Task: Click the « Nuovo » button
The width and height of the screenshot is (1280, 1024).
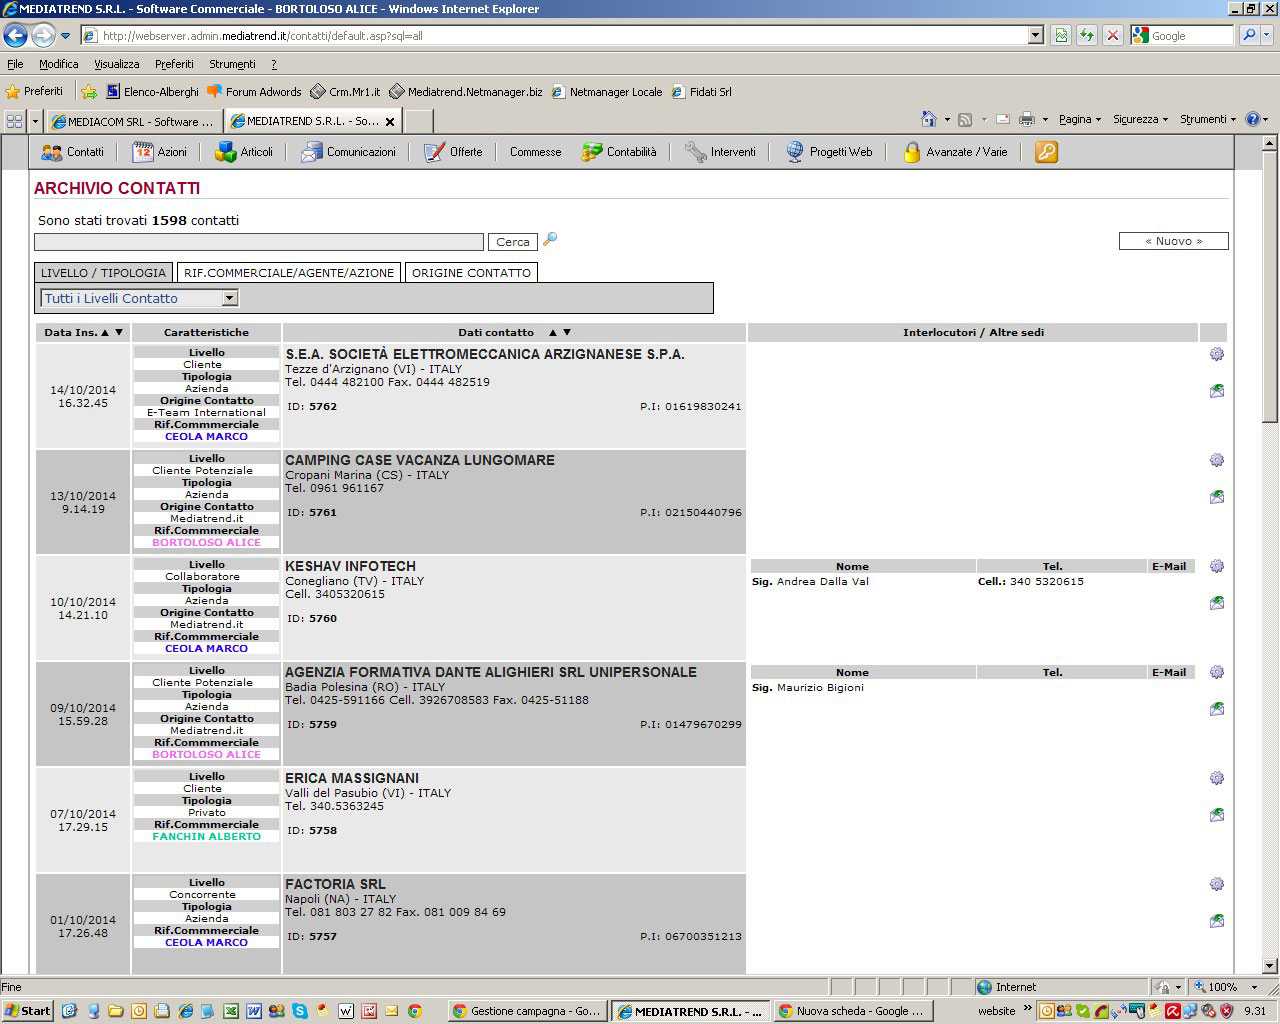Action: click(1173, 241)
